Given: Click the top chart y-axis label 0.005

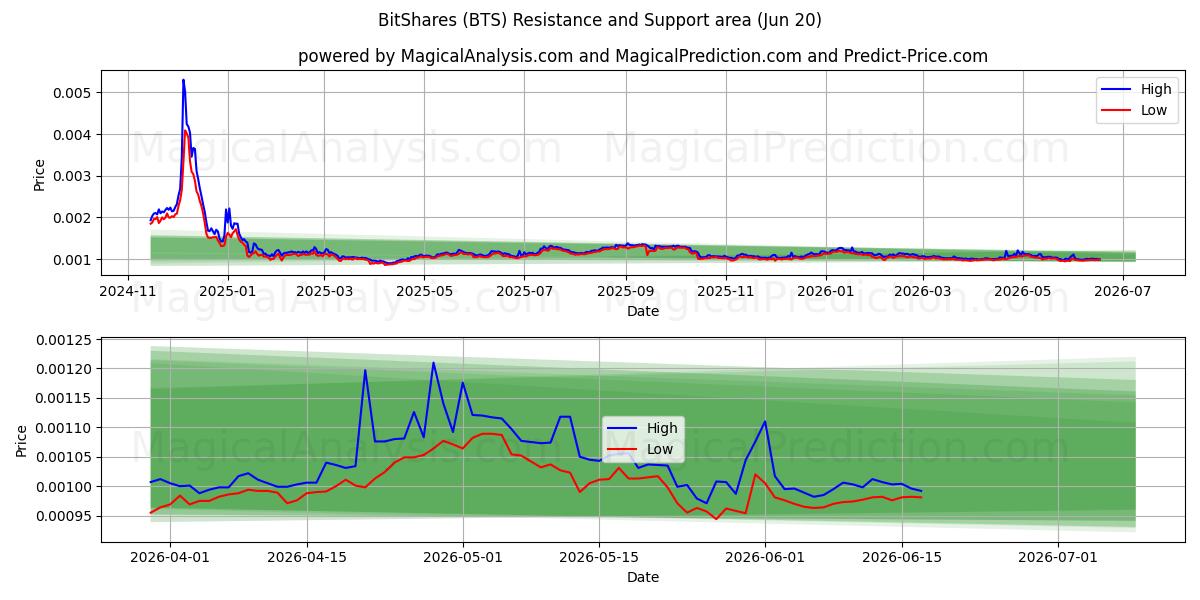Looking at the screenshot, I should [72, 93].
